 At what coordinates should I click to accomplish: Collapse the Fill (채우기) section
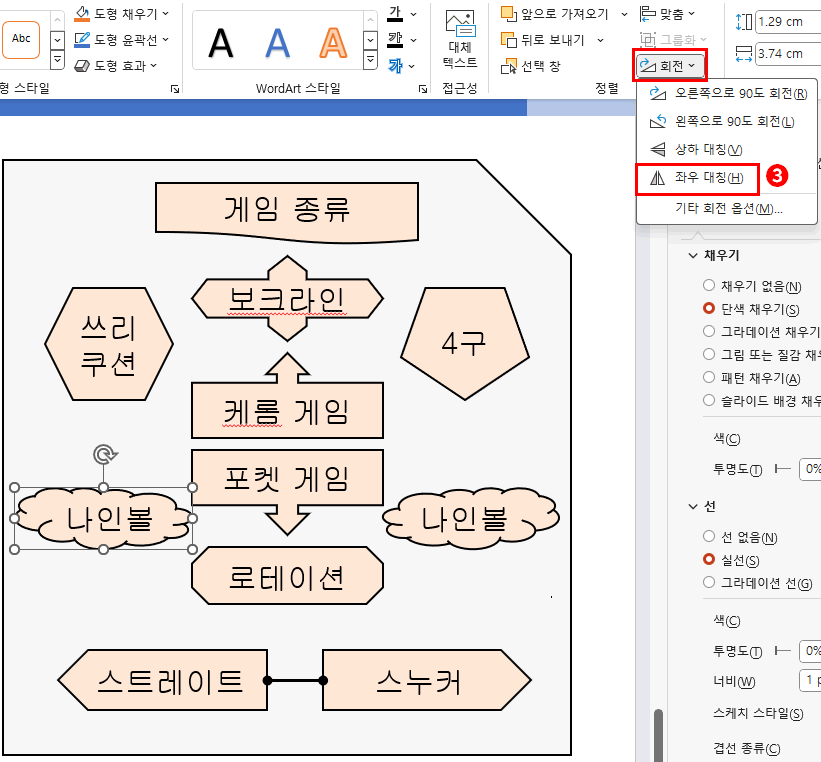pyautogui.click(x=693, y=256)
